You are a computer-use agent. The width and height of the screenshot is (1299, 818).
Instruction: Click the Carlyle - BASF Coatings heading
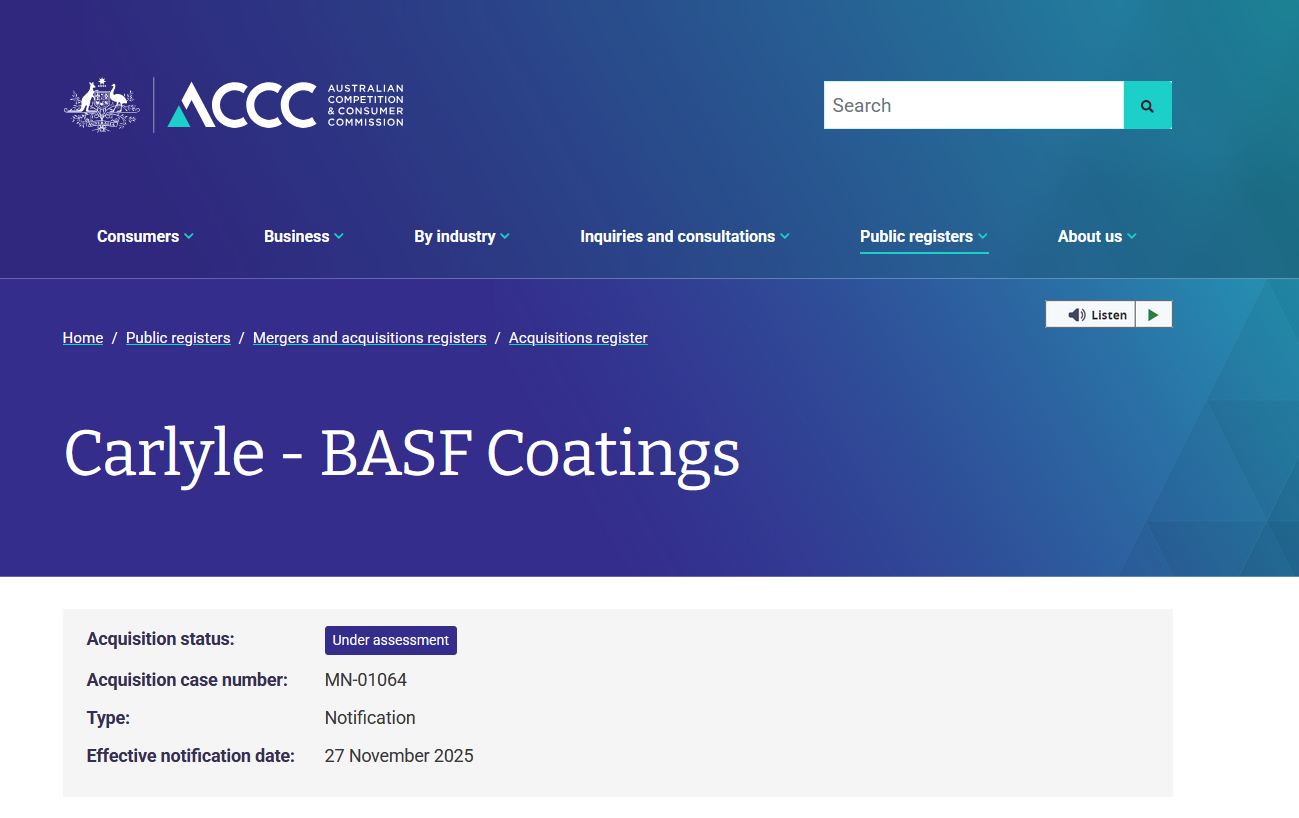(401, 453)
